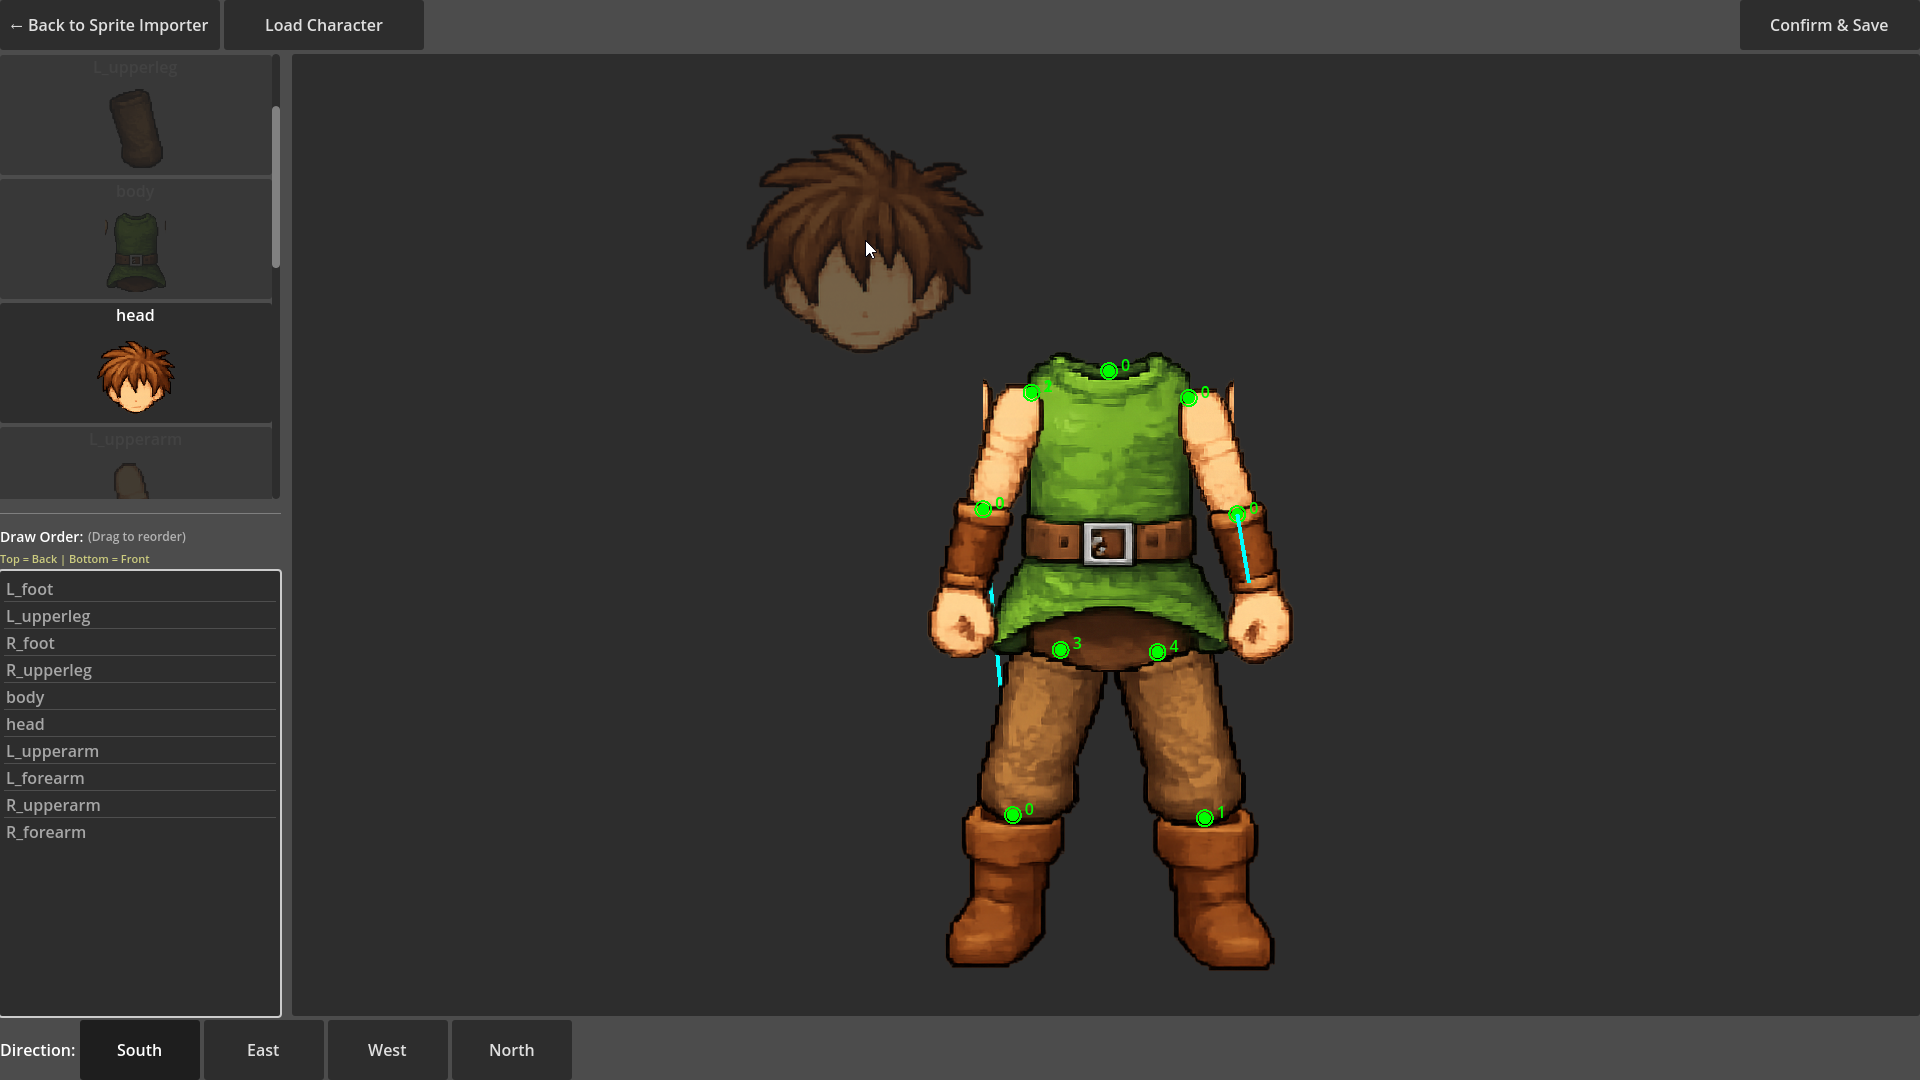
Task: Switch direction to North
Action: [x=511, y=1050]
